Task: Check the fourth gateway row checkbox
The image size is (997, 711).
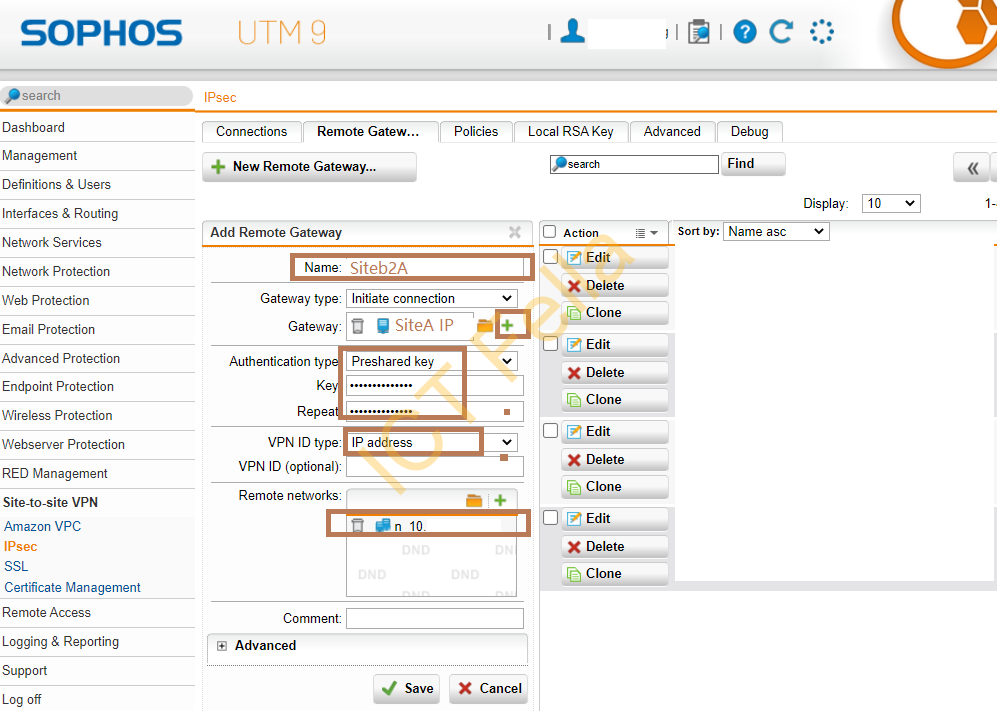Action: pyautogui.click(x=551, y=518)
